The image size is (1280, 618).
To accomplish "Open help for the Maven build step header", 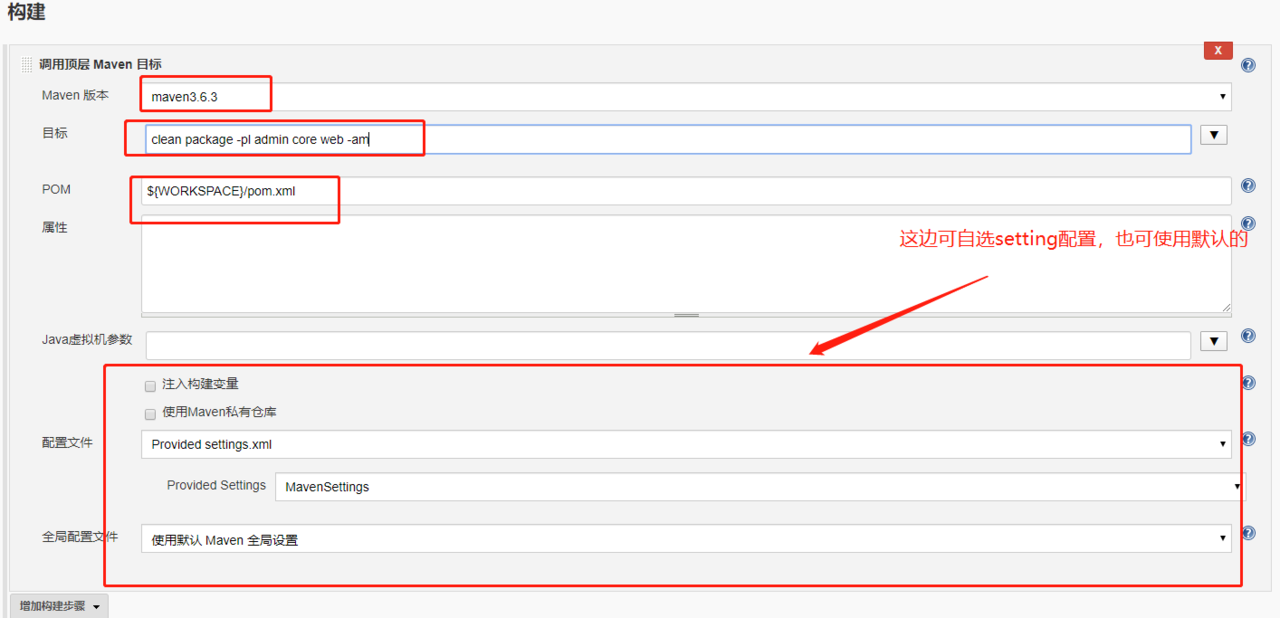I will pyautogui.click(x=1248, y=65).
